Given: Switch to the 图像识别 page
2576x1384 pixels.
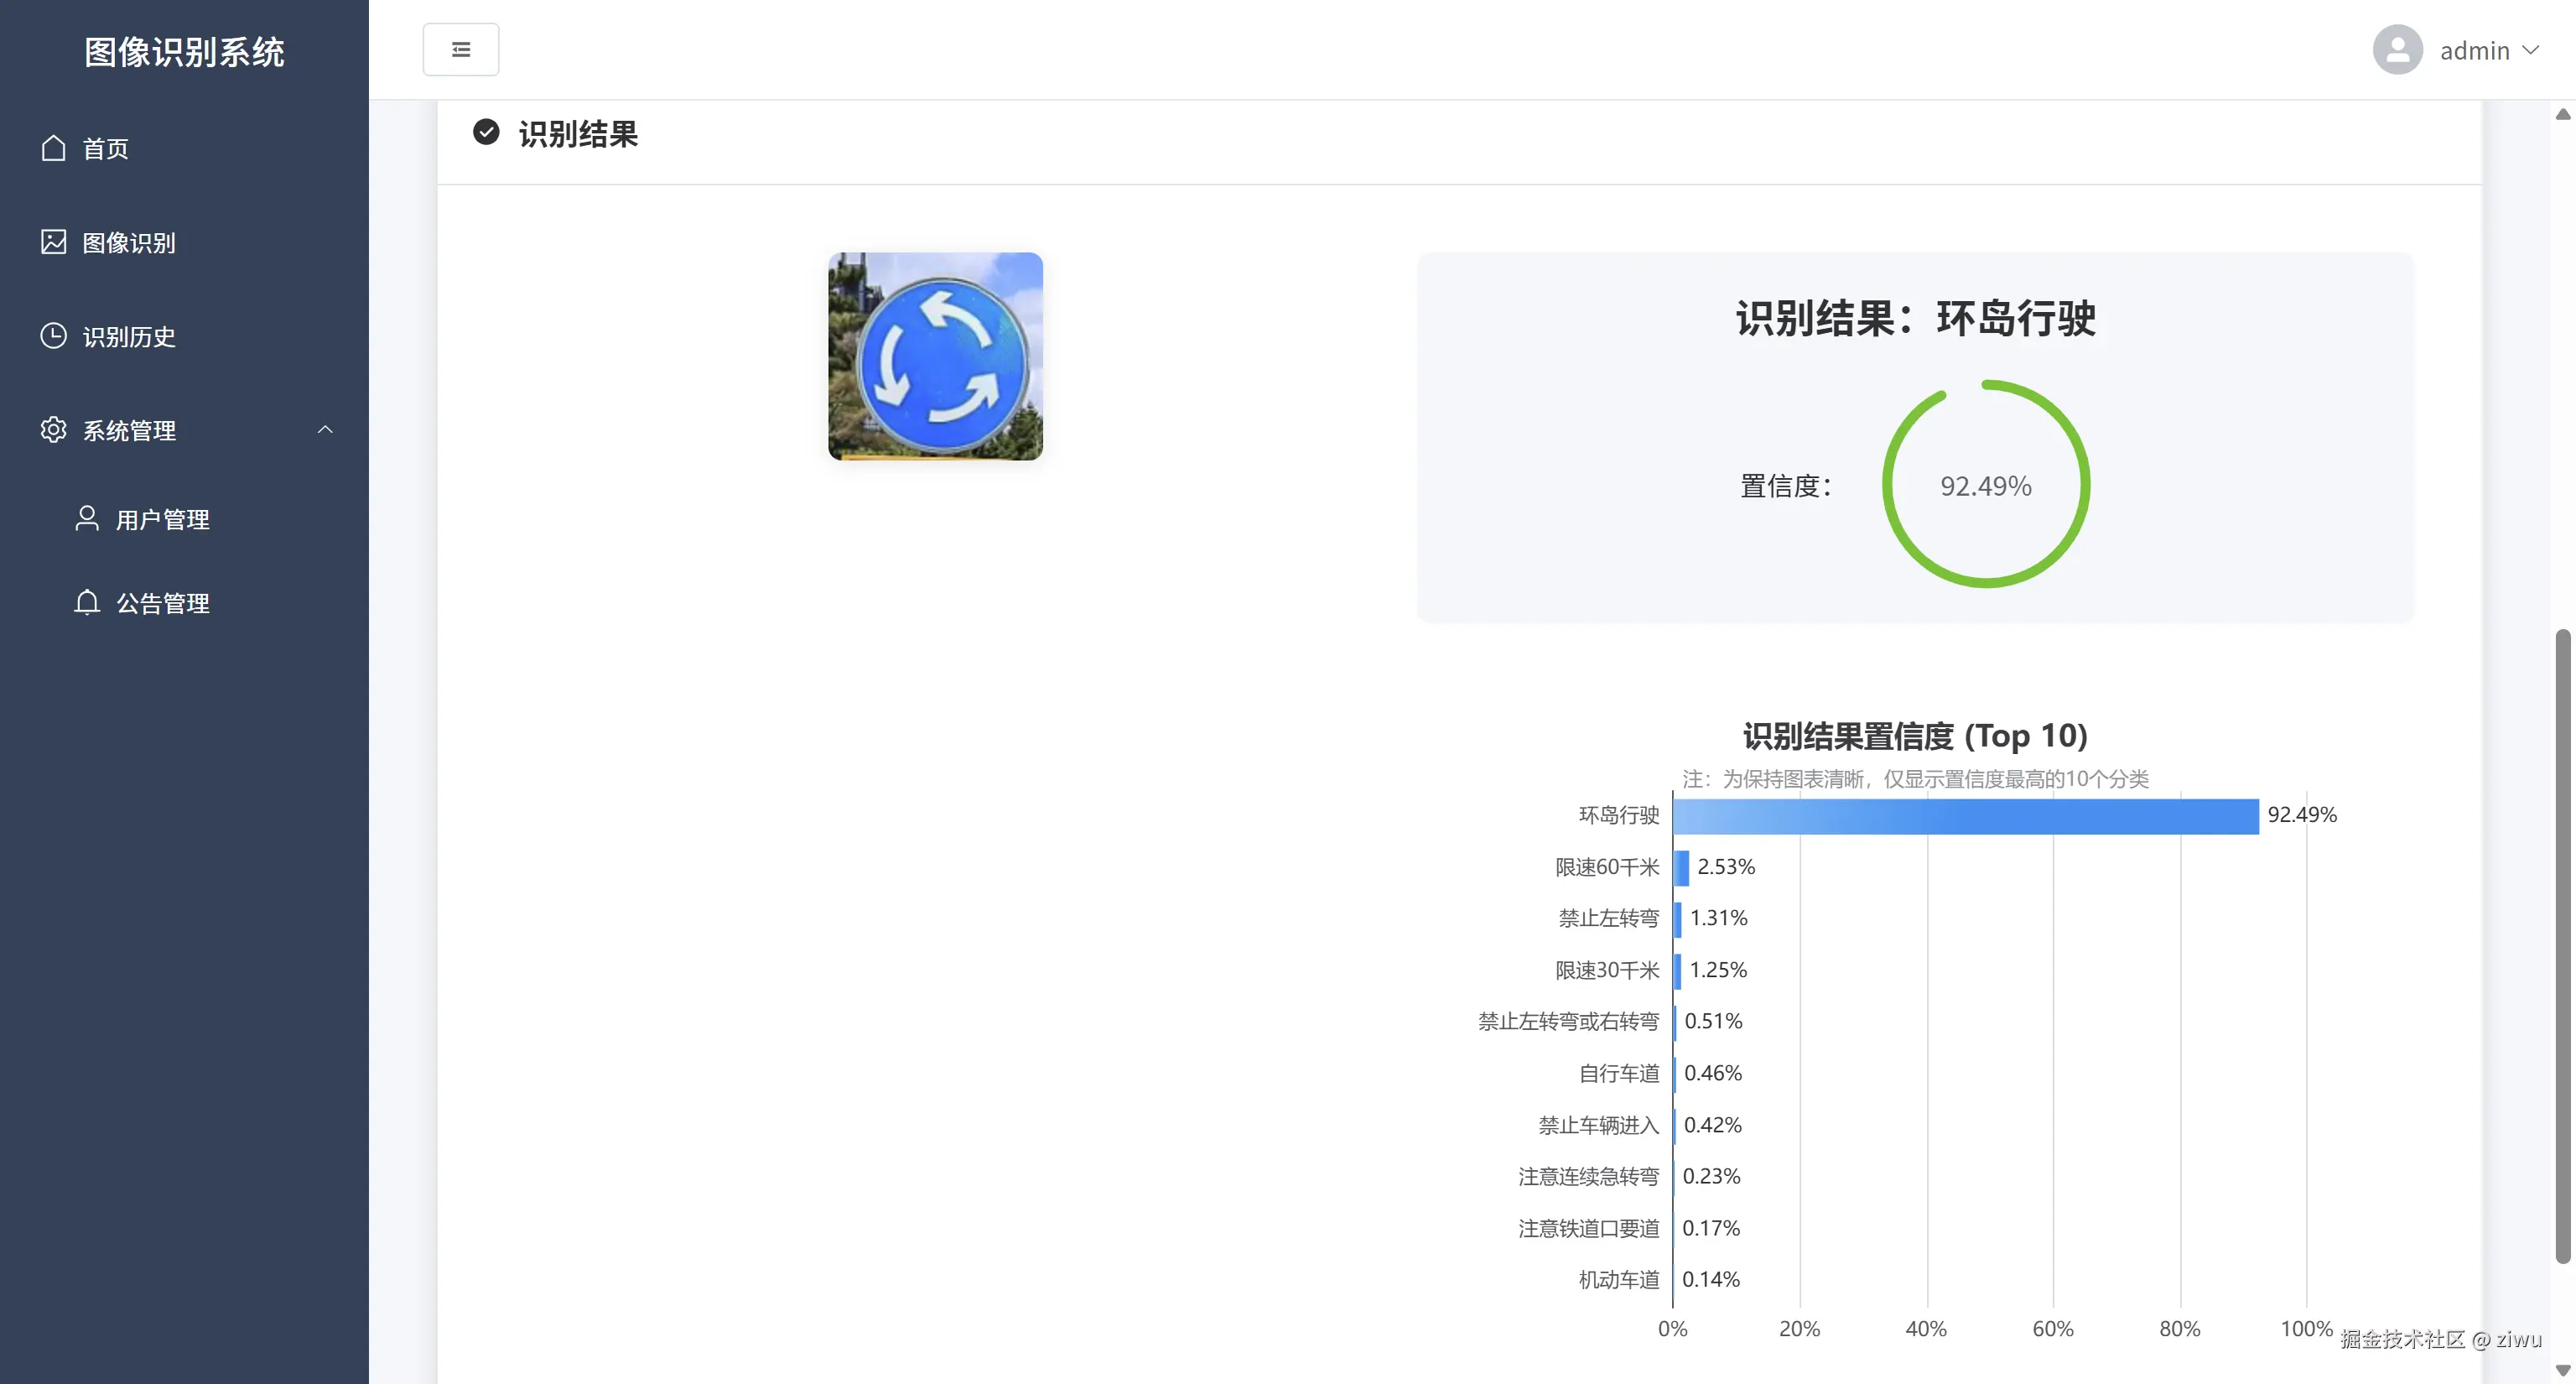Looking at the screenshot, I should 128,242.
